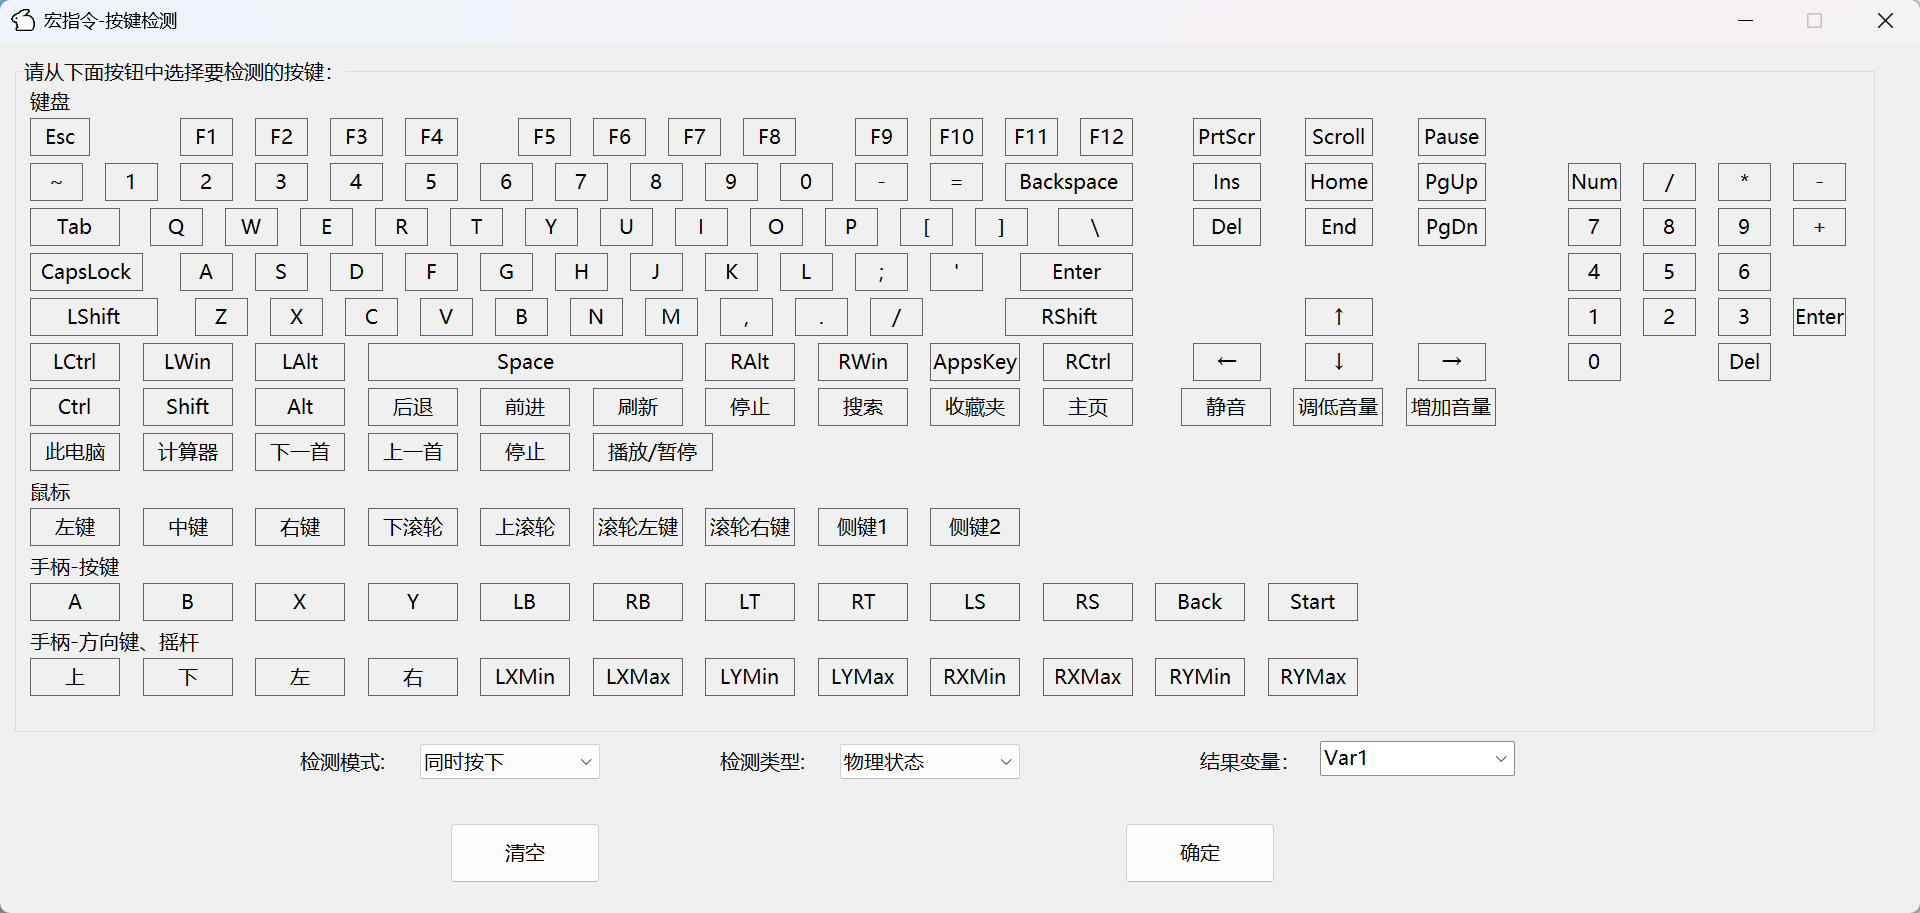1920x913 pixels.
Task: Choose the AppsKey button
Action: click(x=975, y=362)
